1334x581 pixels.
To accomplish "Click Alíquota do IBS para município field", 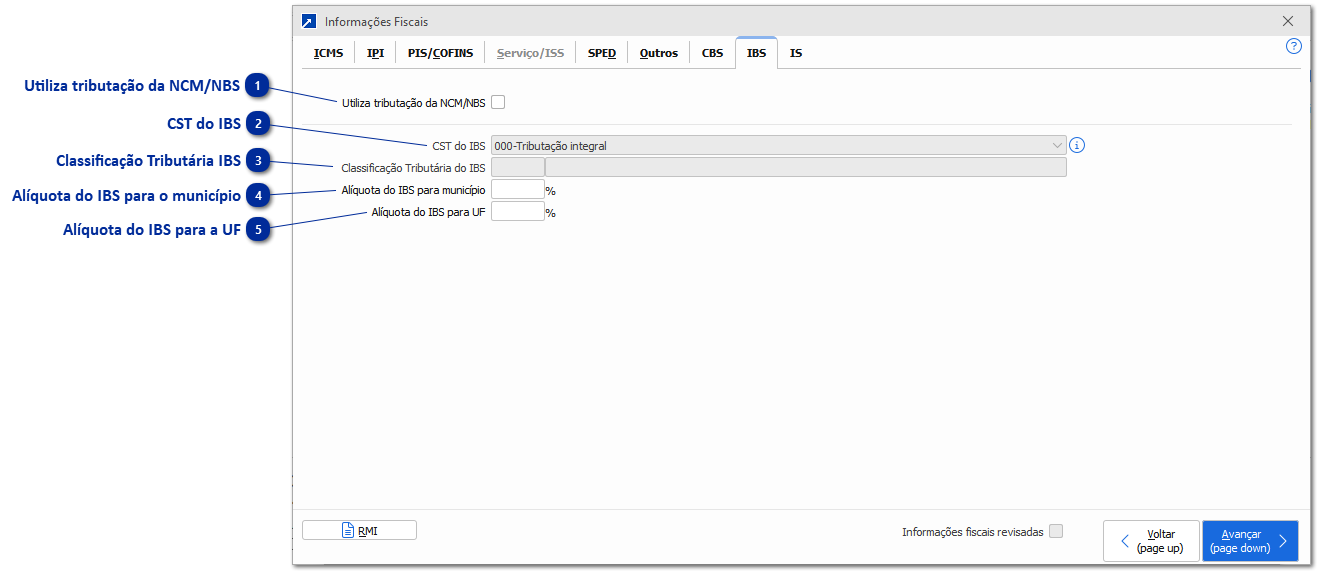I will 518,189.
